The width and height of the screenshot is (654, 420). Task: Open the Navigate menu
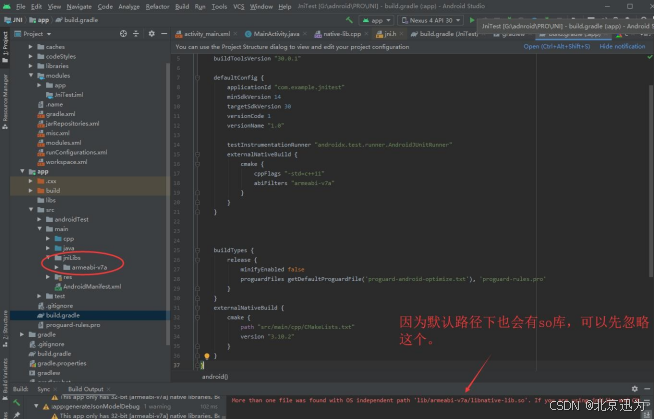tap(79, 6)
